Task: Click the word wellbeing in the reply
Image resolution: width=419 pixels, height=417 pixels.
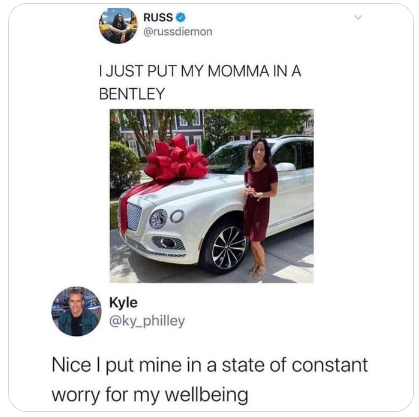Action: pos(207,395)
